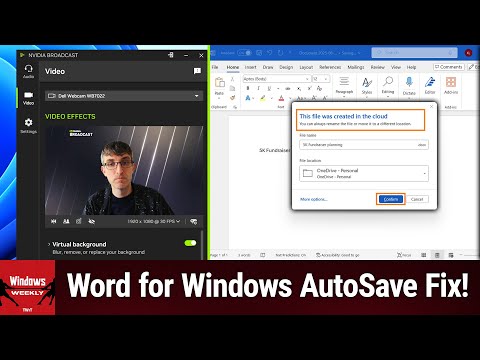
Task: Switch to the Insert ribbon tab
Action: tap(250, 67)
